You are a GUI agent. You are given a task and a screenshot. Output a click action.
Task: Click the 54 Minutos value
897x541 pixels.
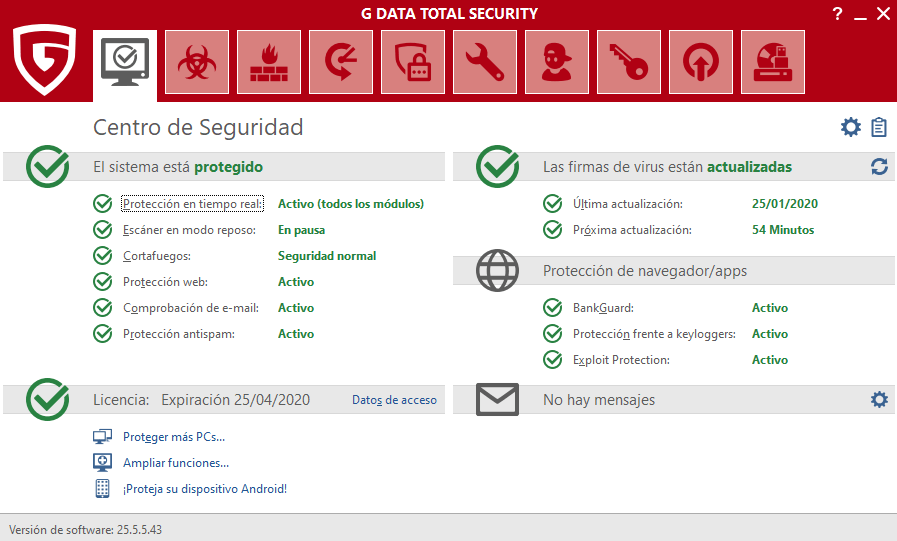point(783,230)
